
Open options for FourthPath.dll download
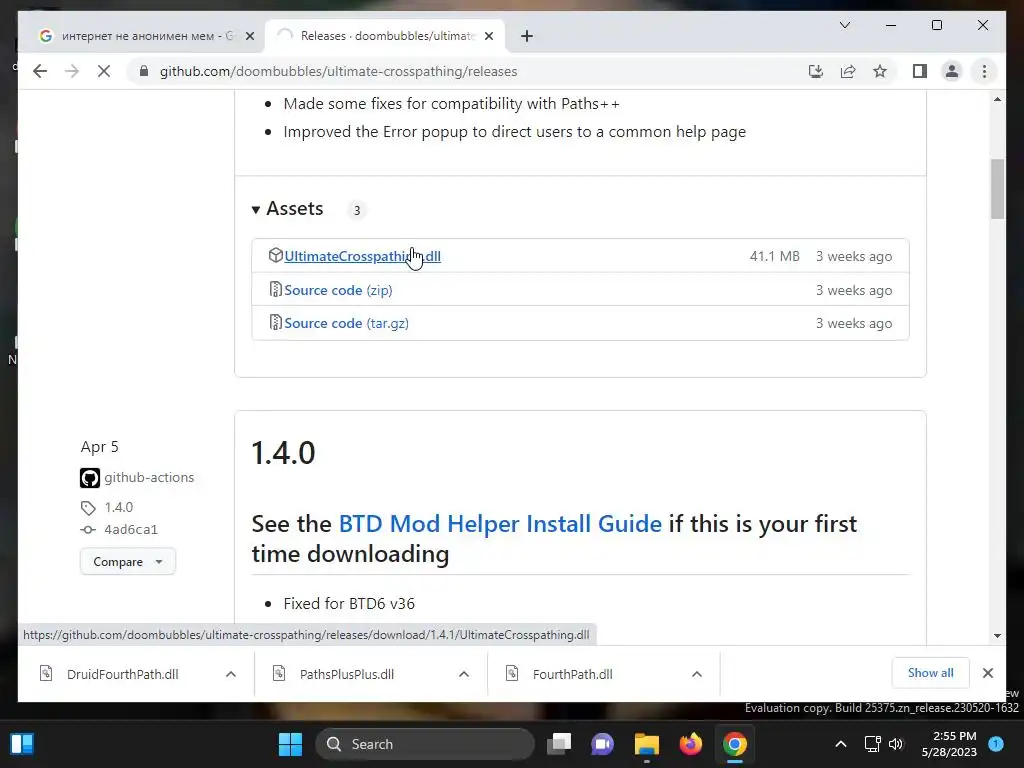tap(697, 674)
